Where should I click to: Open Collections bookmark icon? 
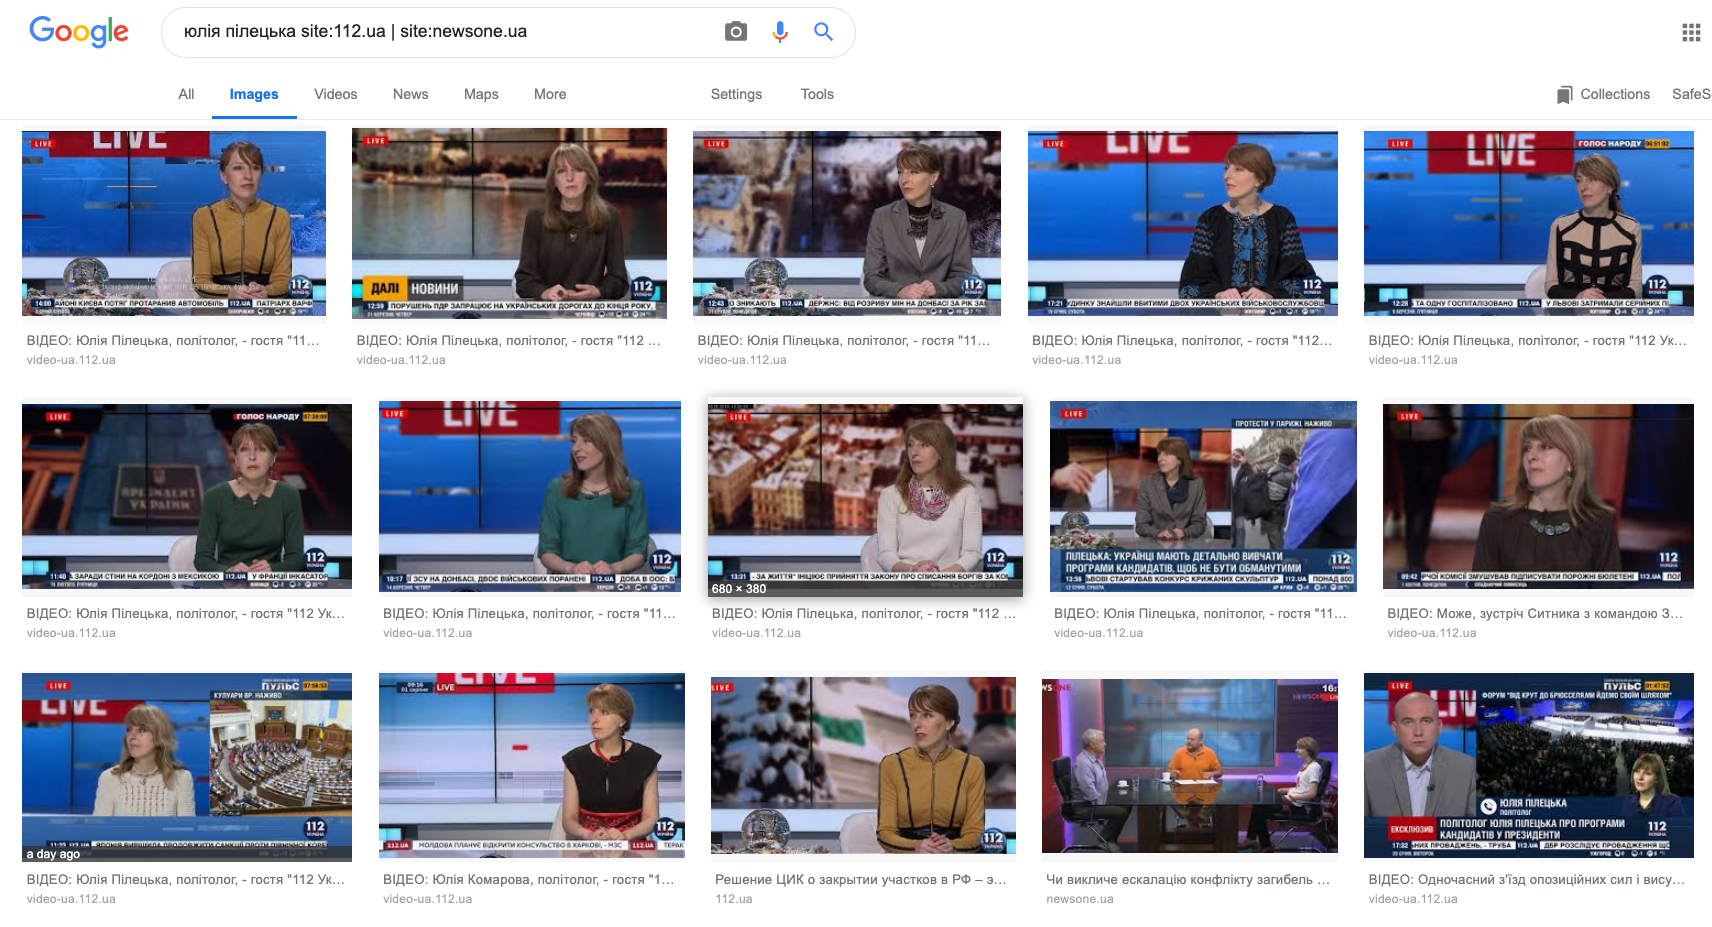coord(1564,95)
